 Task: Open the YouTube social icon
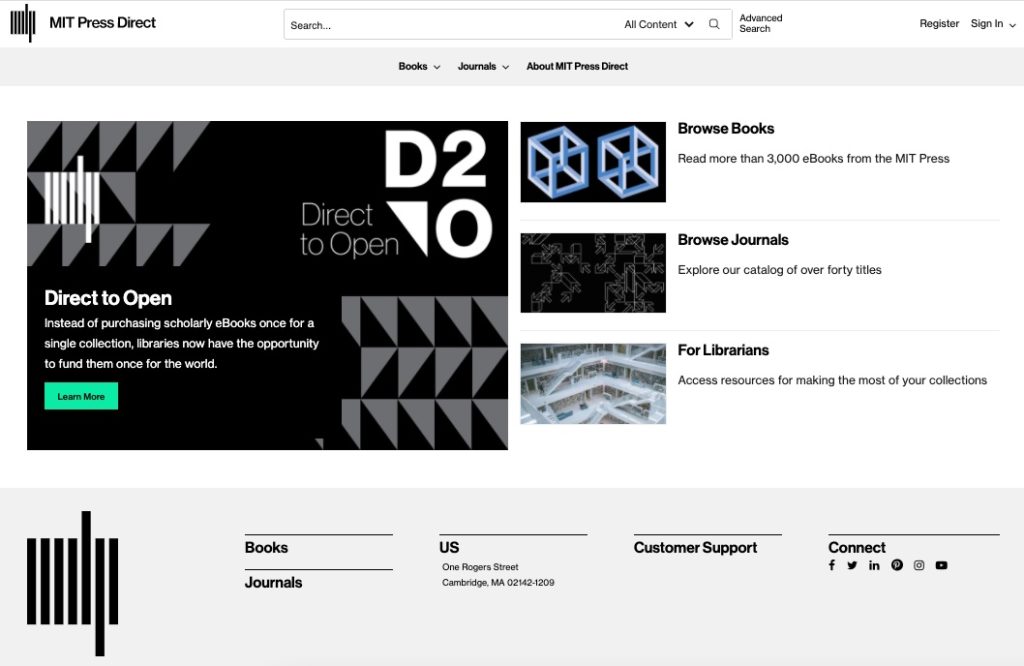(941, 565)
